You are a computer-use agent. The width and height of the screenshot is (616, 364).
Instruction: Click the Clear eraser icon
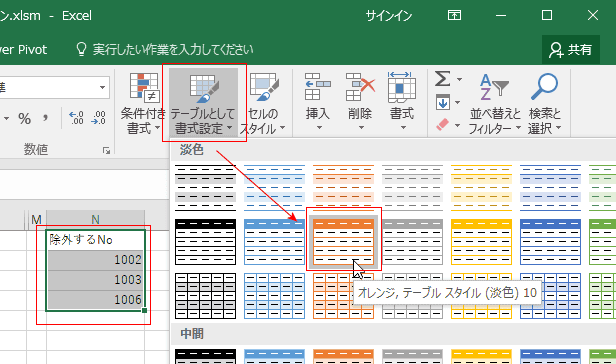pyautogui.click(x=443, y=125)
